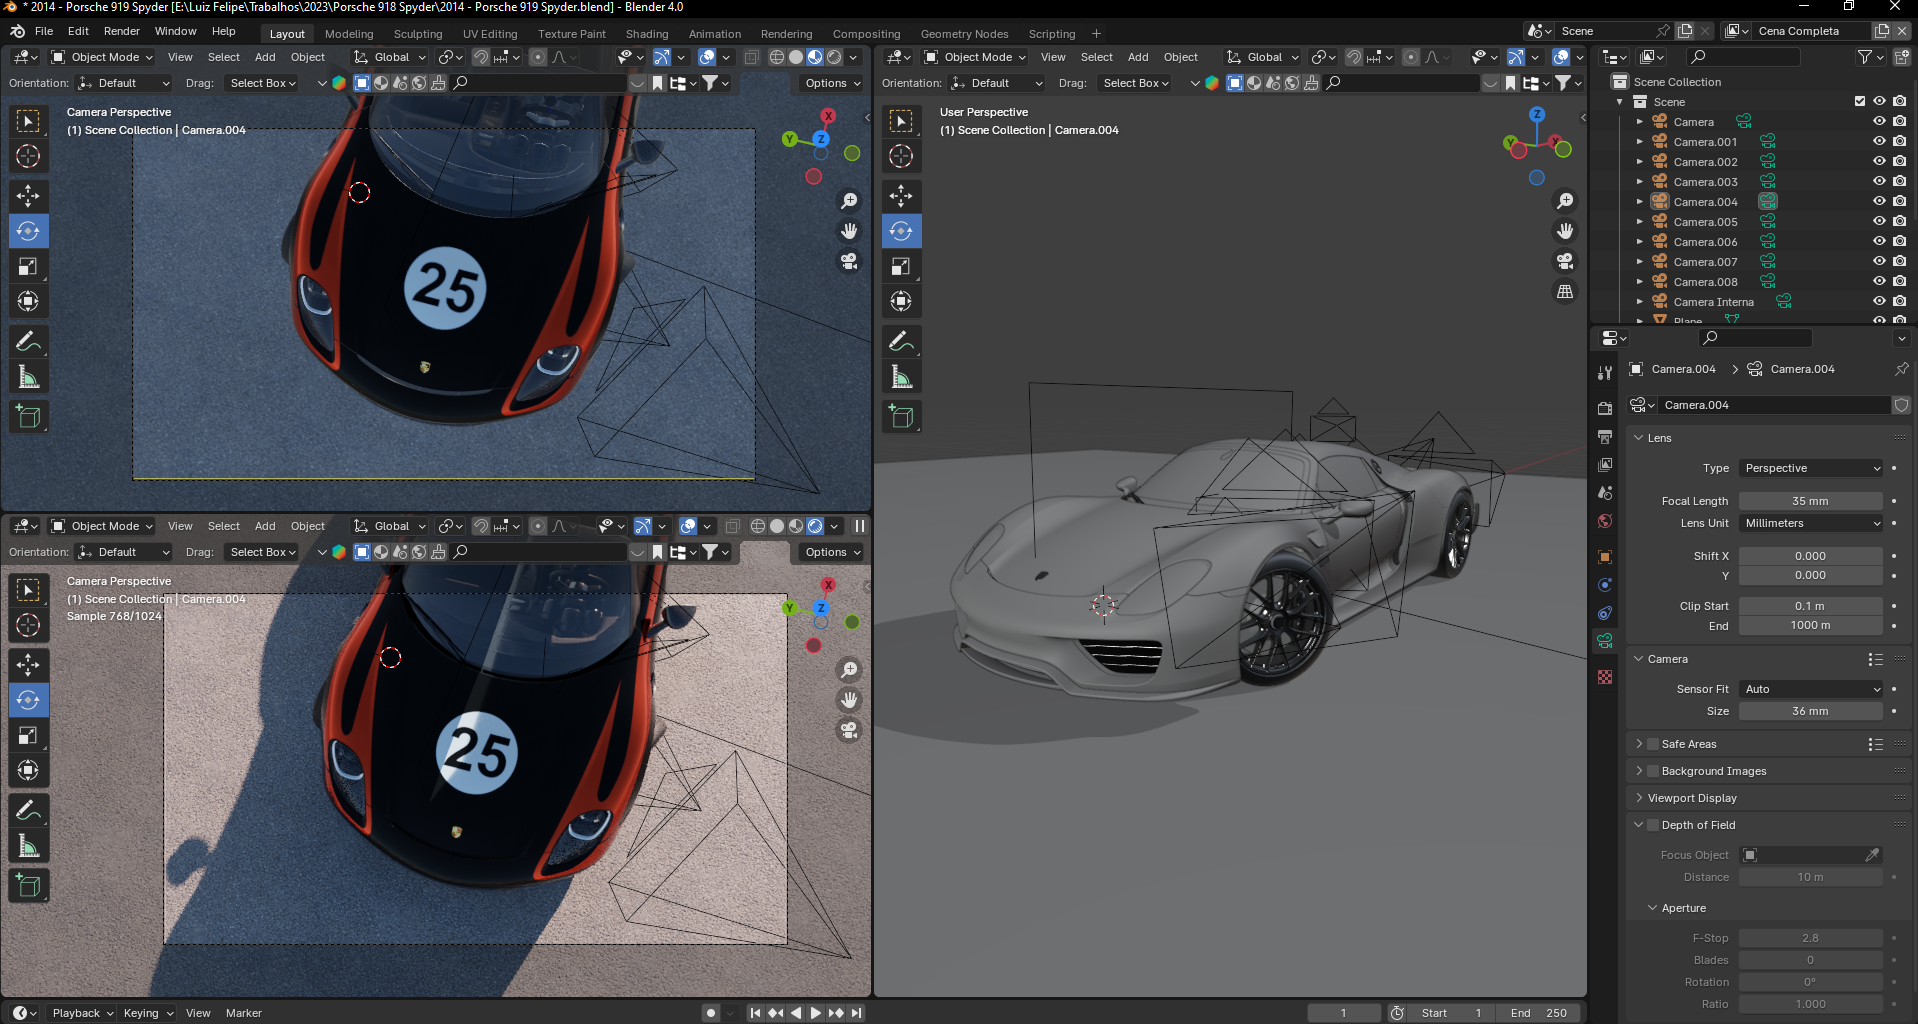This screenshot has width=1918, height=1024.
Task: Select the Scale tool in top-left viewport
Action: (28, 266)
